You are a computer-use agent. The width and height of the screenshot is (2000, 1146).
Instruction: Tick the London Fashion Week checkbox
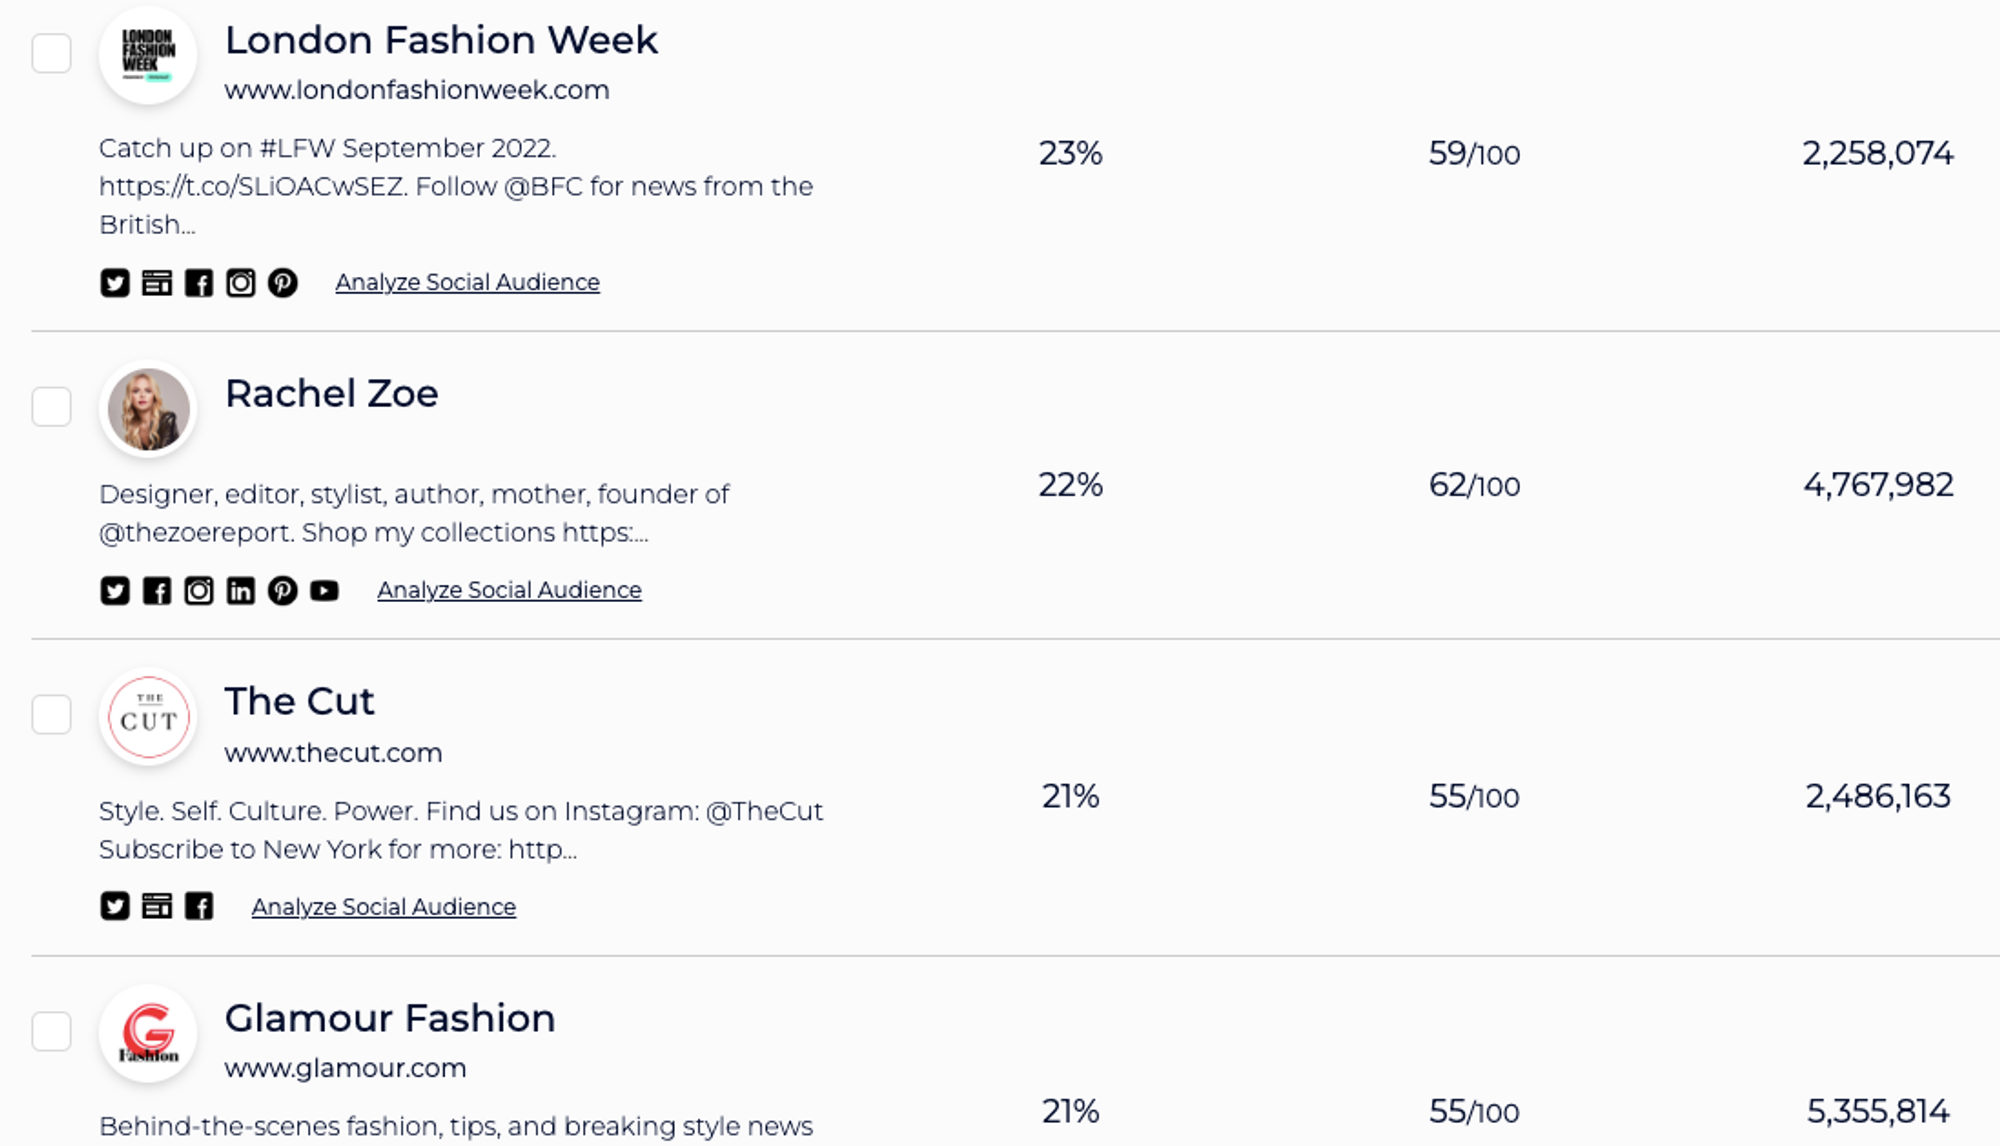51,53
